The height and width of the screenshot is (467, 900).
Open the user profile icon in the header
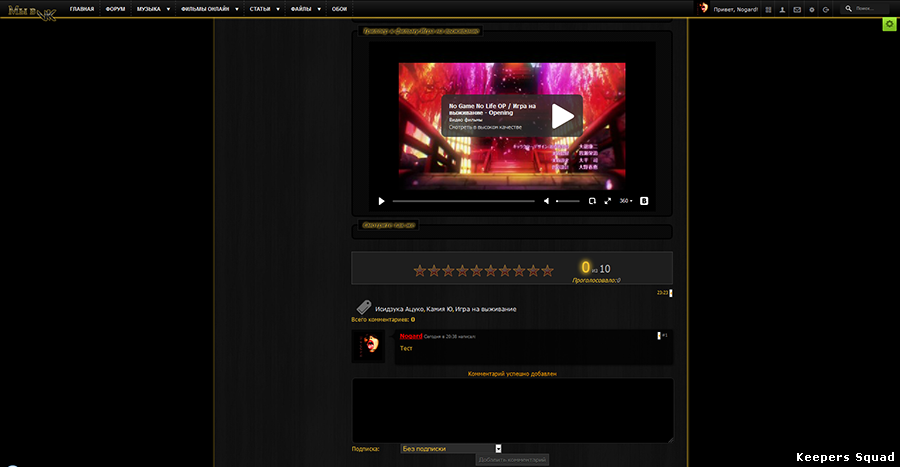782,10
